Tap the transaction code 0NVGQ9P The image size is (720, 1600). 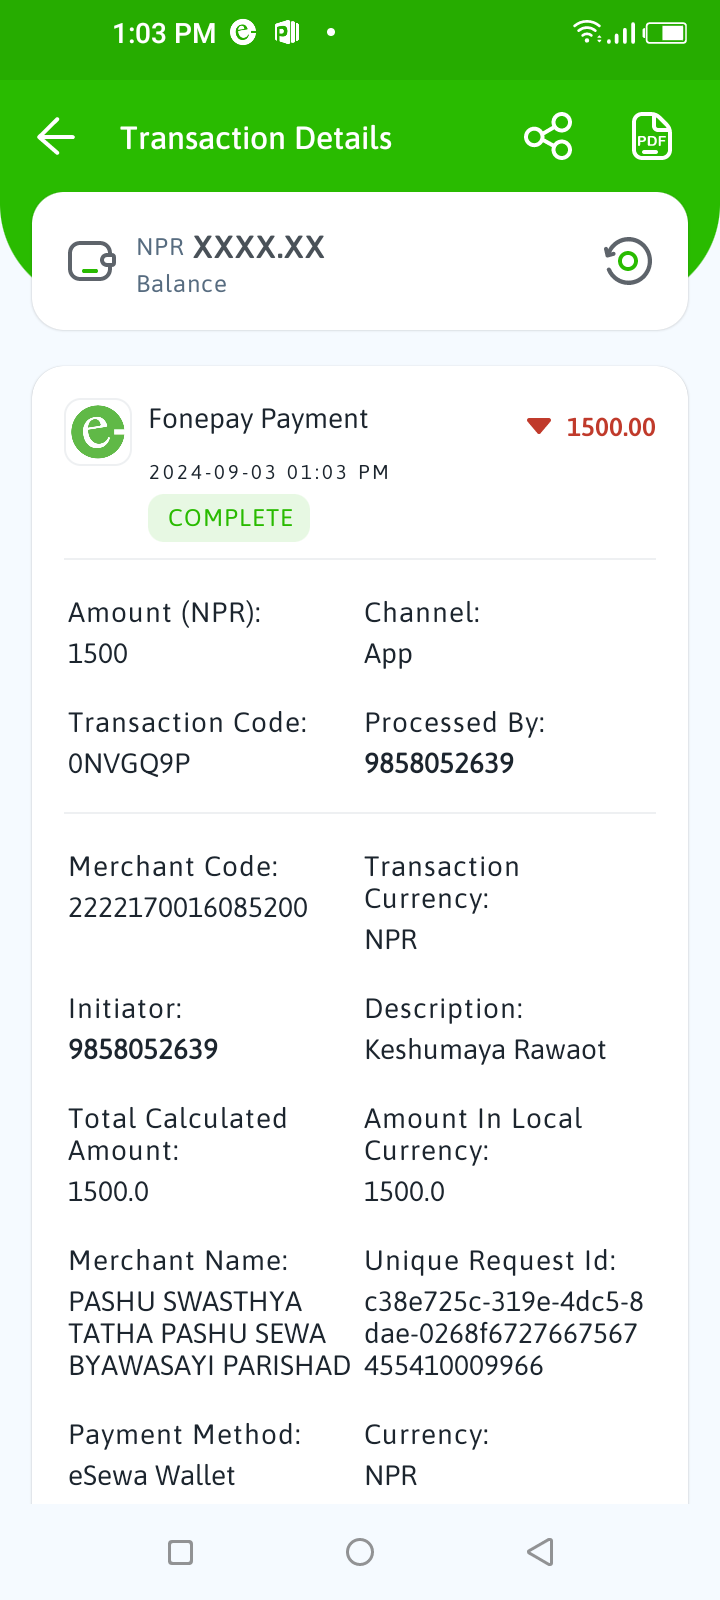[x=129, y=764]
